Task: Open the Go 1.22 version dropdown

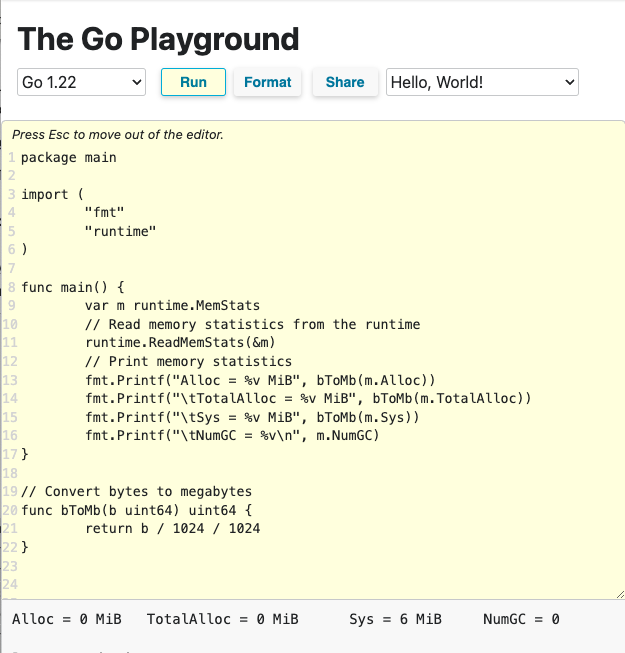Action: pos(82,82)
